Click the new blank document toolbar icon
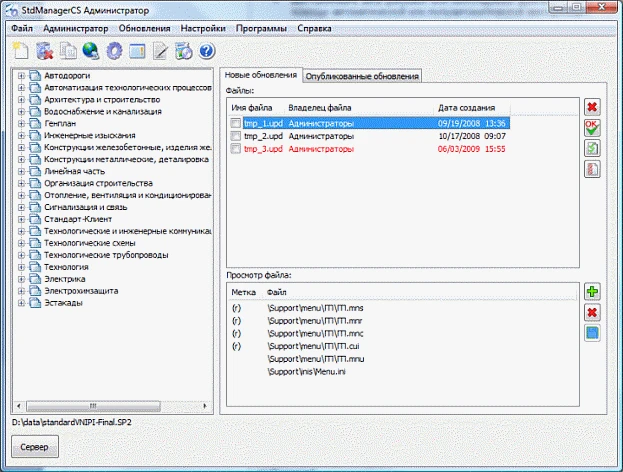This screenshot has height=472, width=623. point(21,50)
